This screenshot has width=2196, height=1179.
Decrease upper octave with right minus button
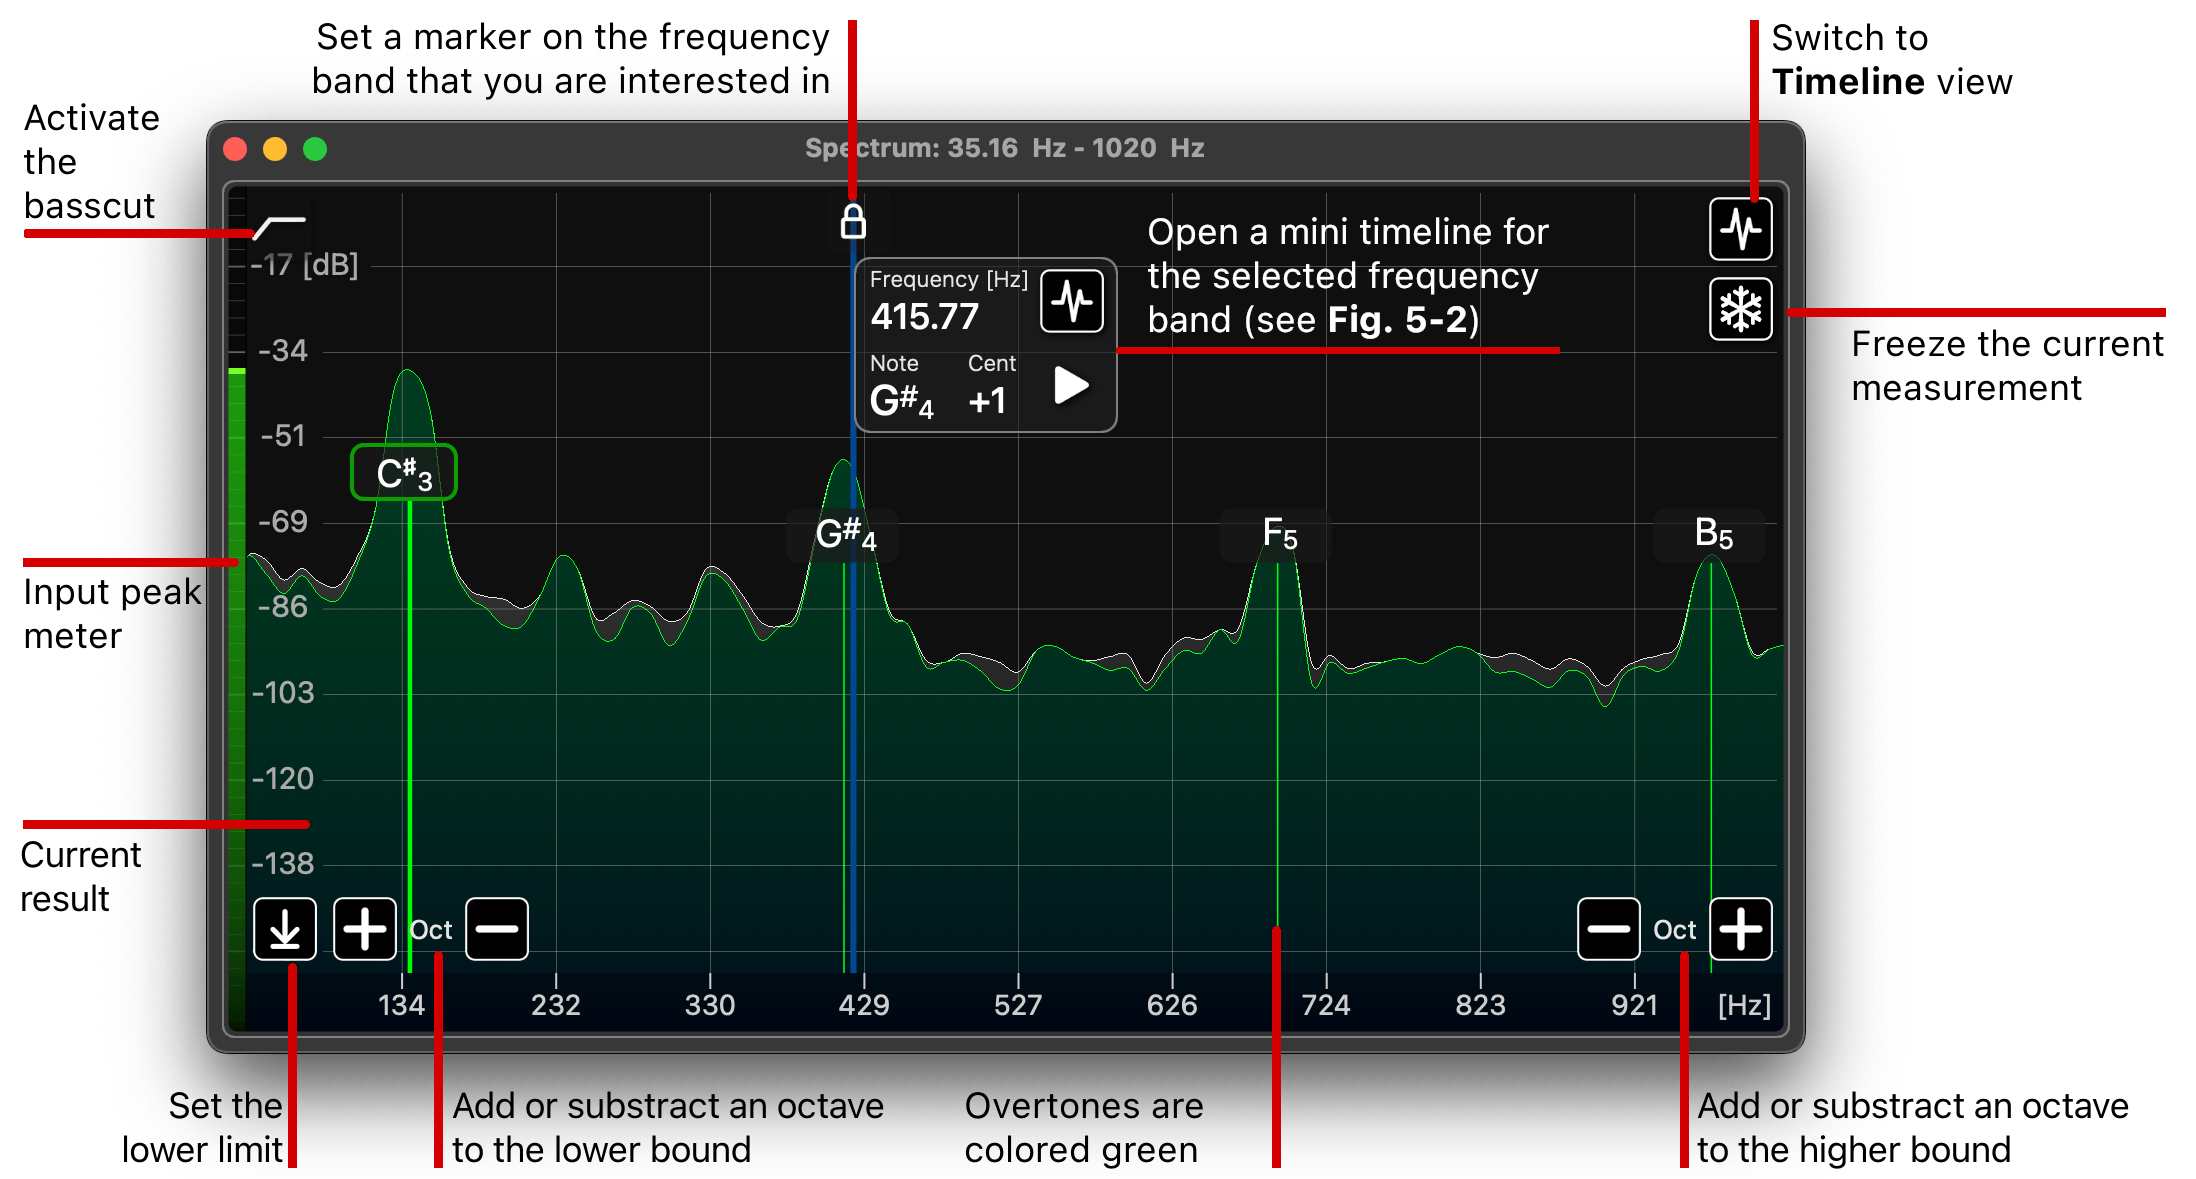pos(1608,929)
